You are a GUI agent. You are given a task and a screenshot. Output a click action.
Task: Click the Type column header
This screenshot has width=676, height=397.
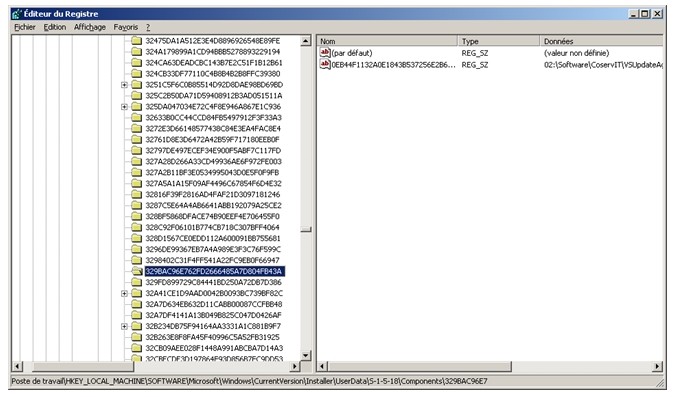[499, 41]
